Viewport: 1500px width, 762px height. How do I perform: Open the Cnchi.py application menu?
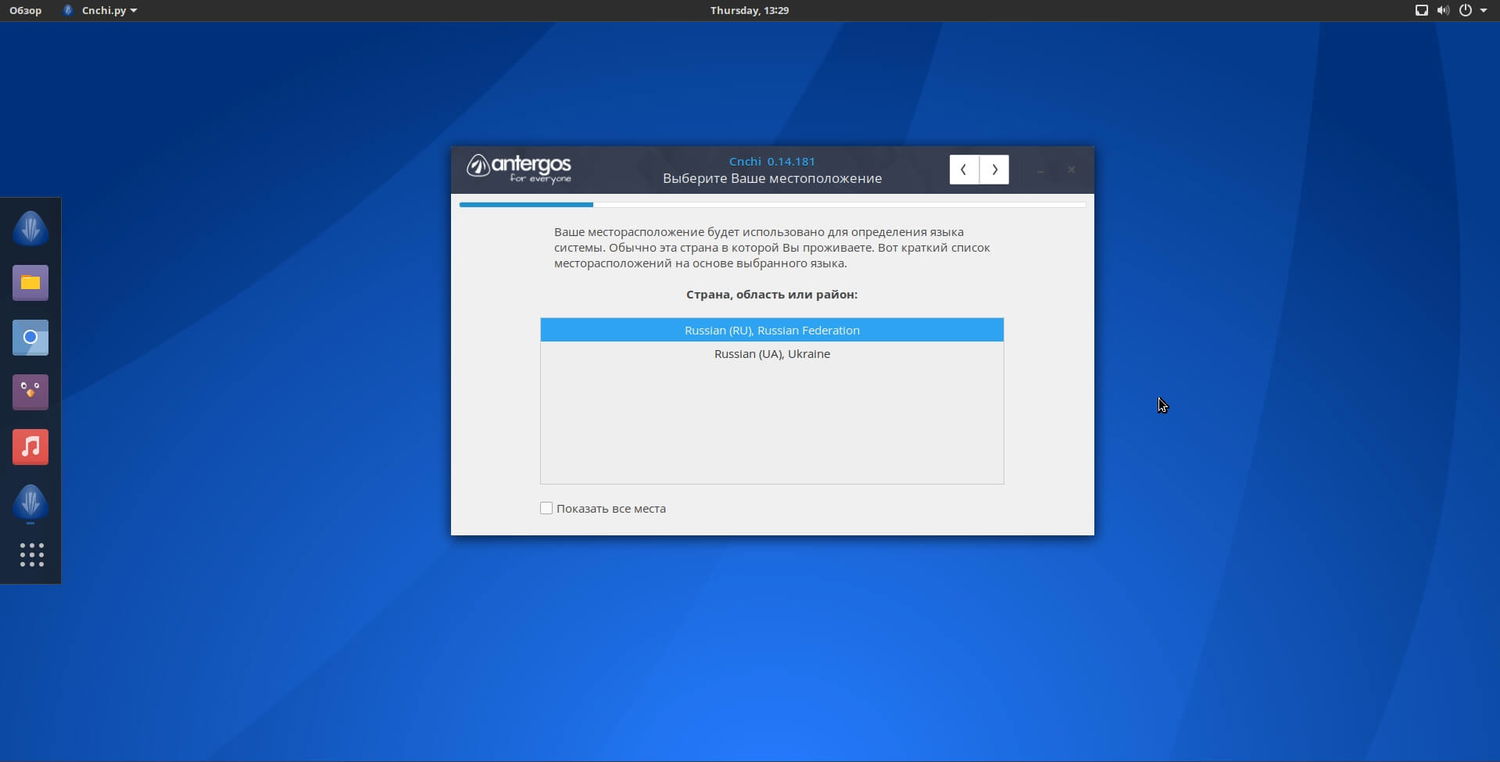click(99, 10)
